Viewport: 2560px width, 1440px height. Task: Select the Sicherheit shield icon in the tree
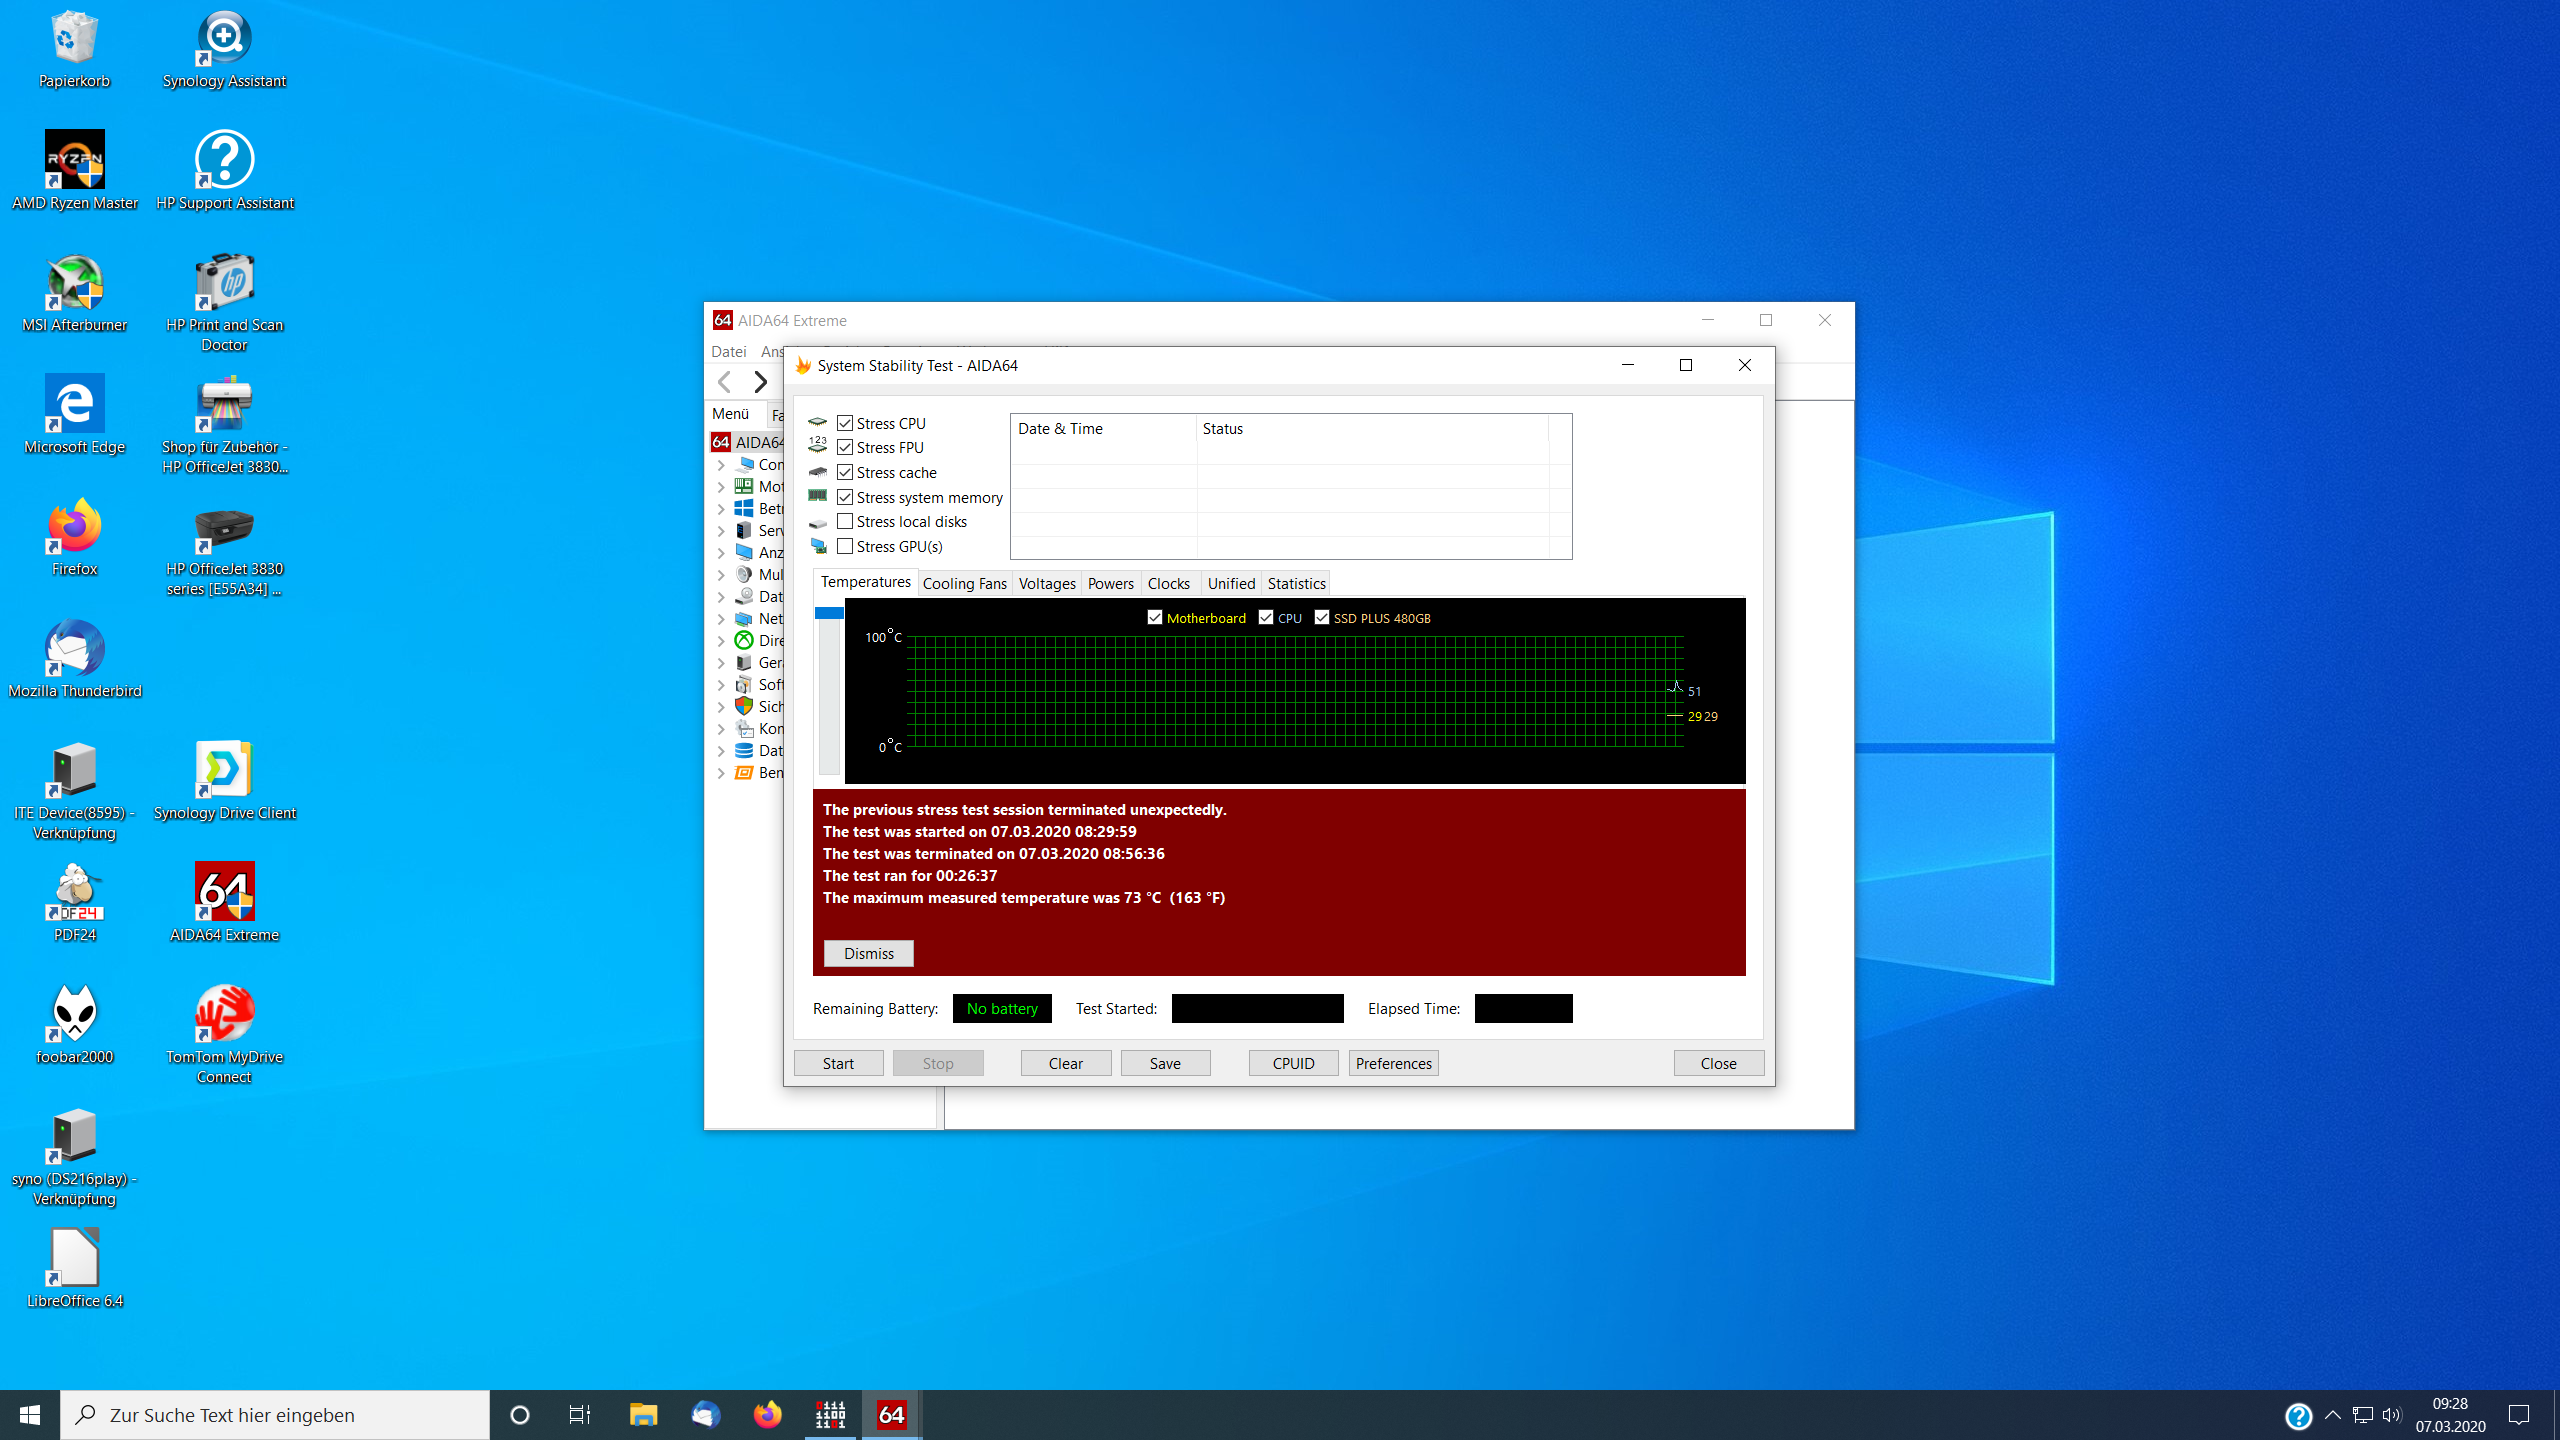pyautogui.click(x=744, y=706)
